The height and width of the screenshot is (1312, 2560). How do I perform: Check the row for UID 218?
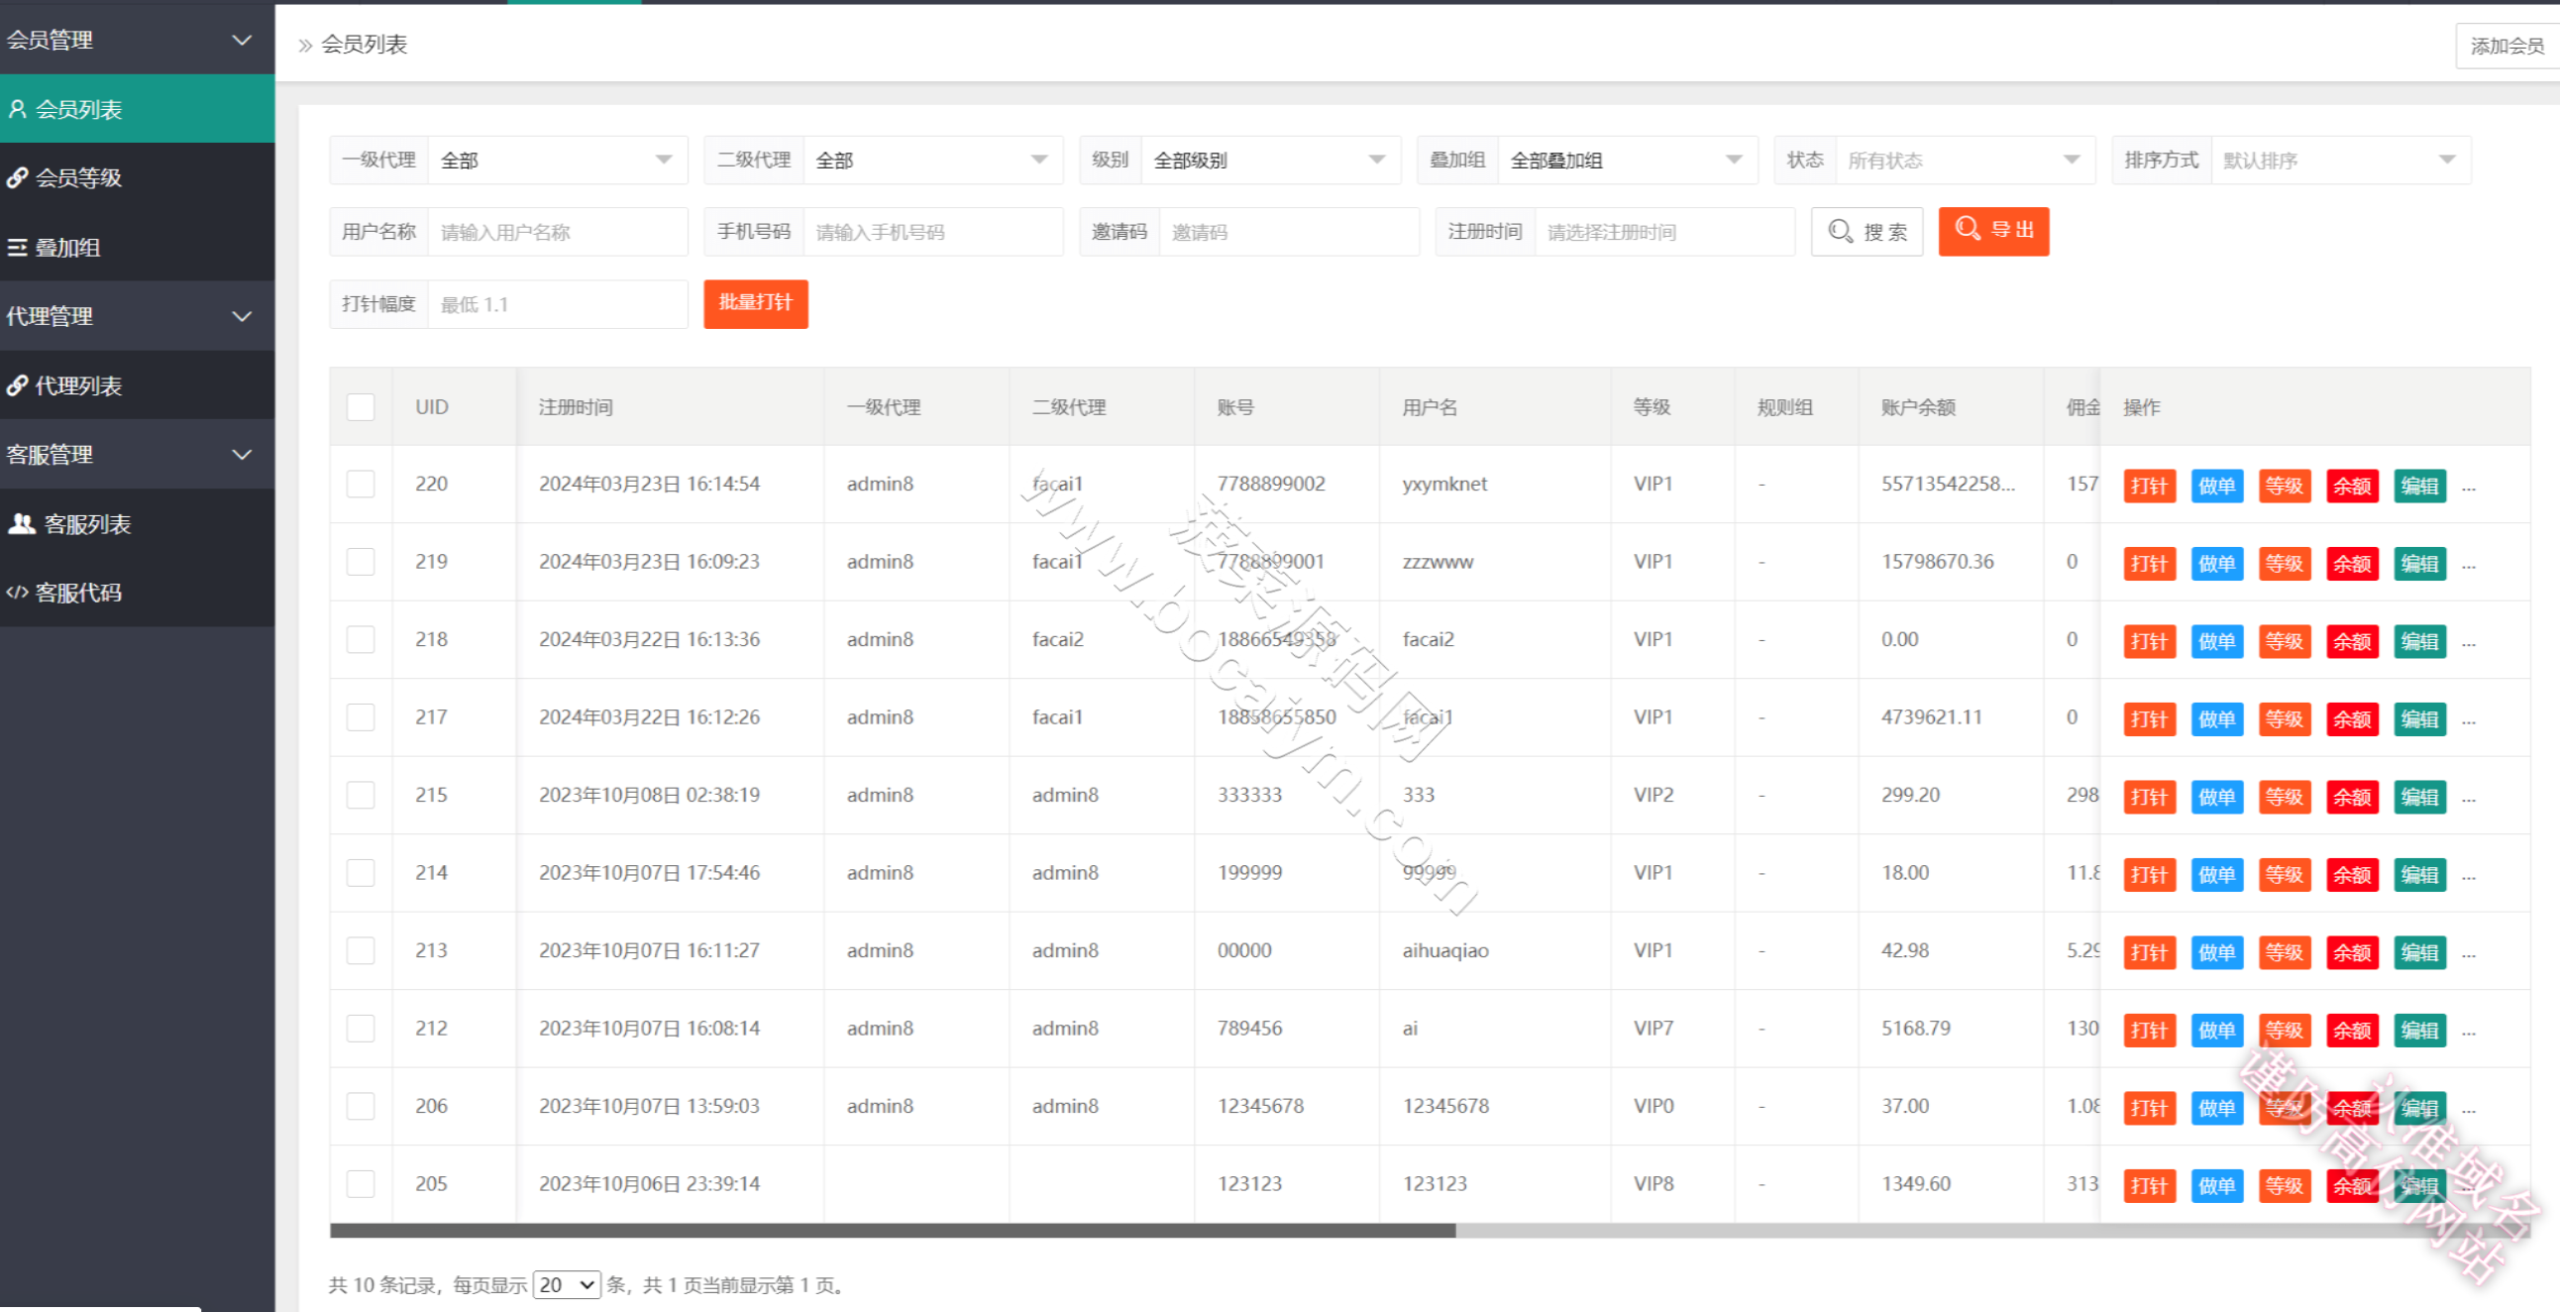coord(361,640)
